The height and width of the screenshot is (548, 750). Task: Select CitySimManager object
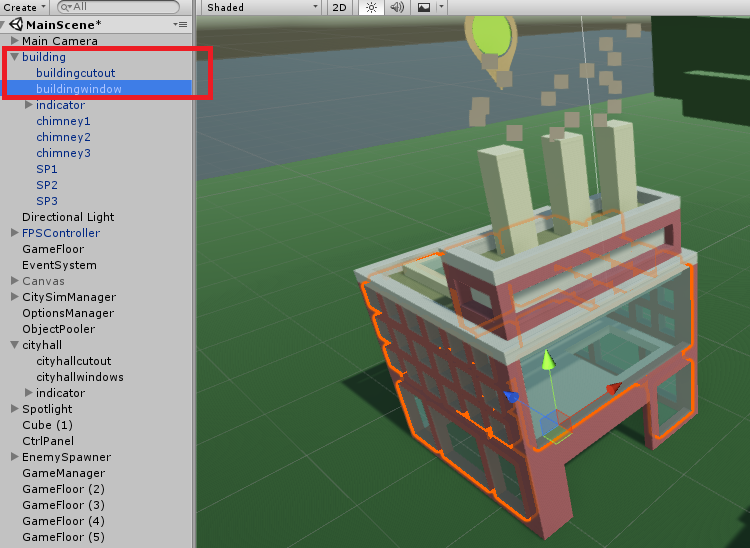[69, 297]
